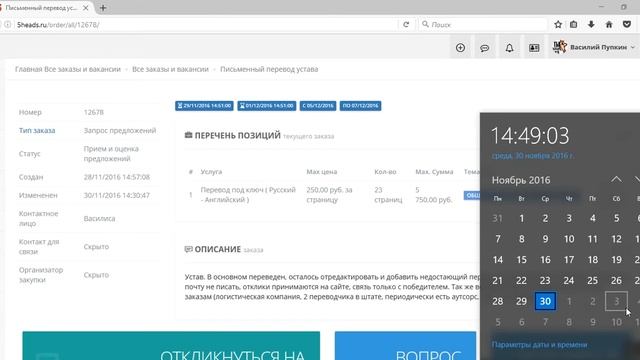640x360 pixels.
Task: Click the Max цена column header
Action: click(322, 172)
